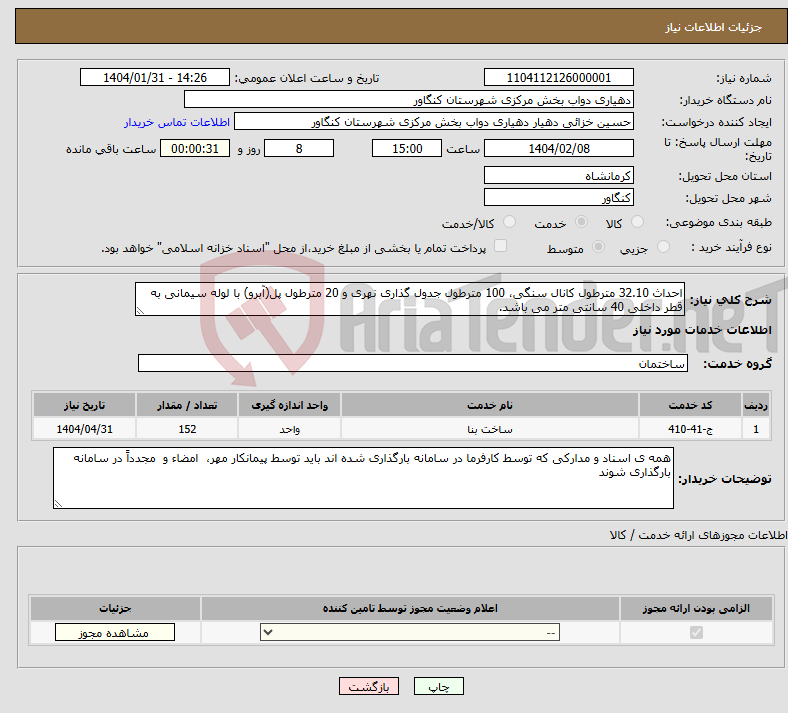Viewport: 788px width, 713px height.
Task: Click the ردیف column header
Action: tap(756, 405)
